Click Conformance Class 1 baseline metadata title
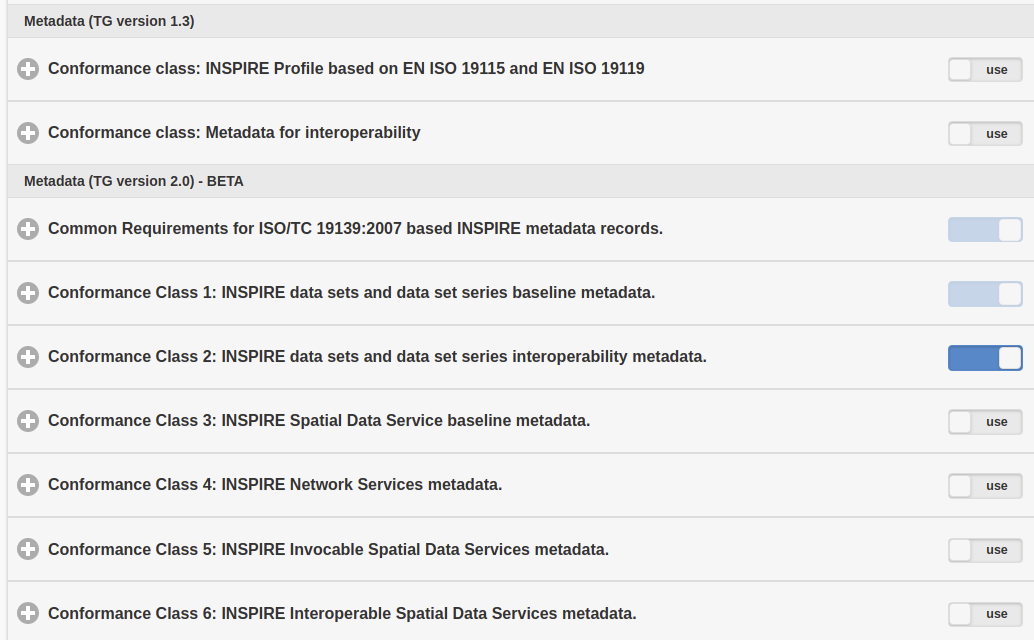 coord(351,293)
